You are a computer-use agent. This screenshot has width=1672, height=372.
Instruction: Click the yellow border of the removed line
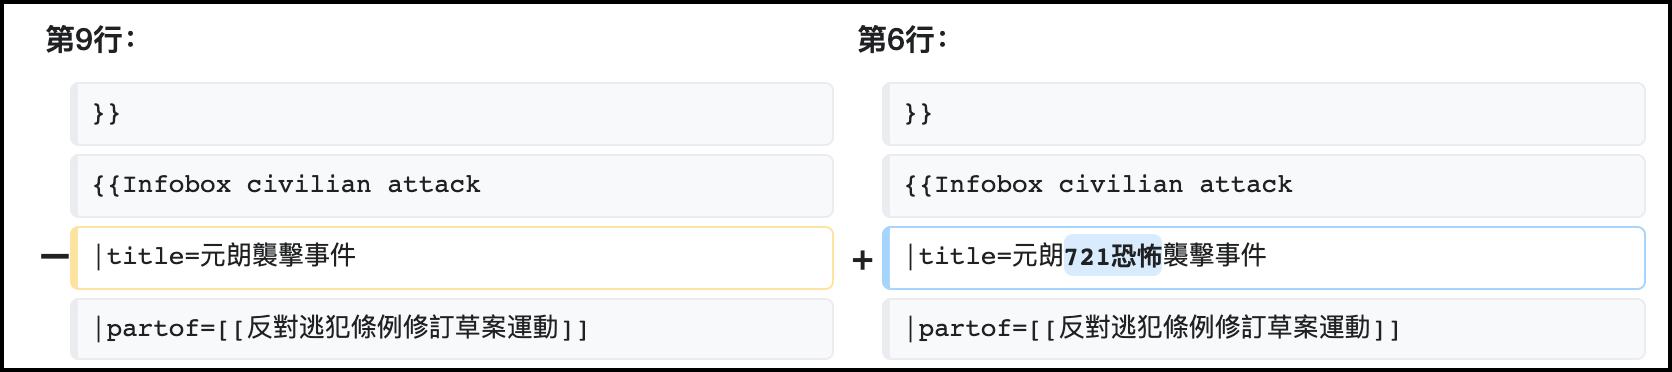tap(74, 258)
